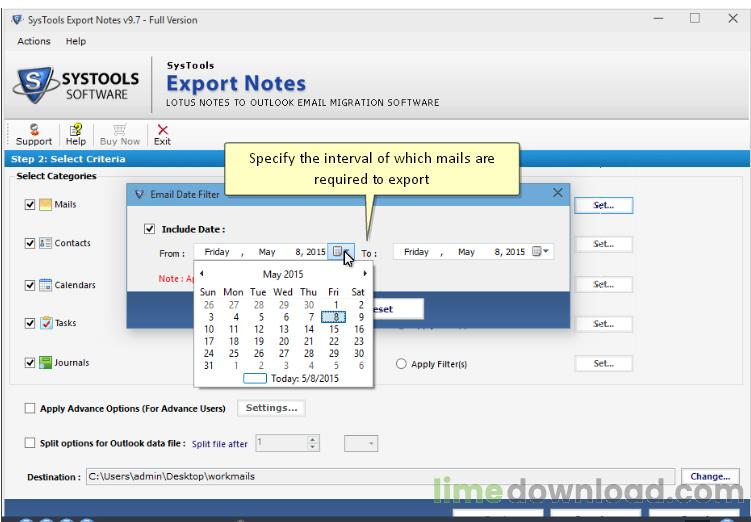Toggle the Include Date checkbox
Image resolution: width=751 pixels, height=522 pixels.
[x=149, y=229]
